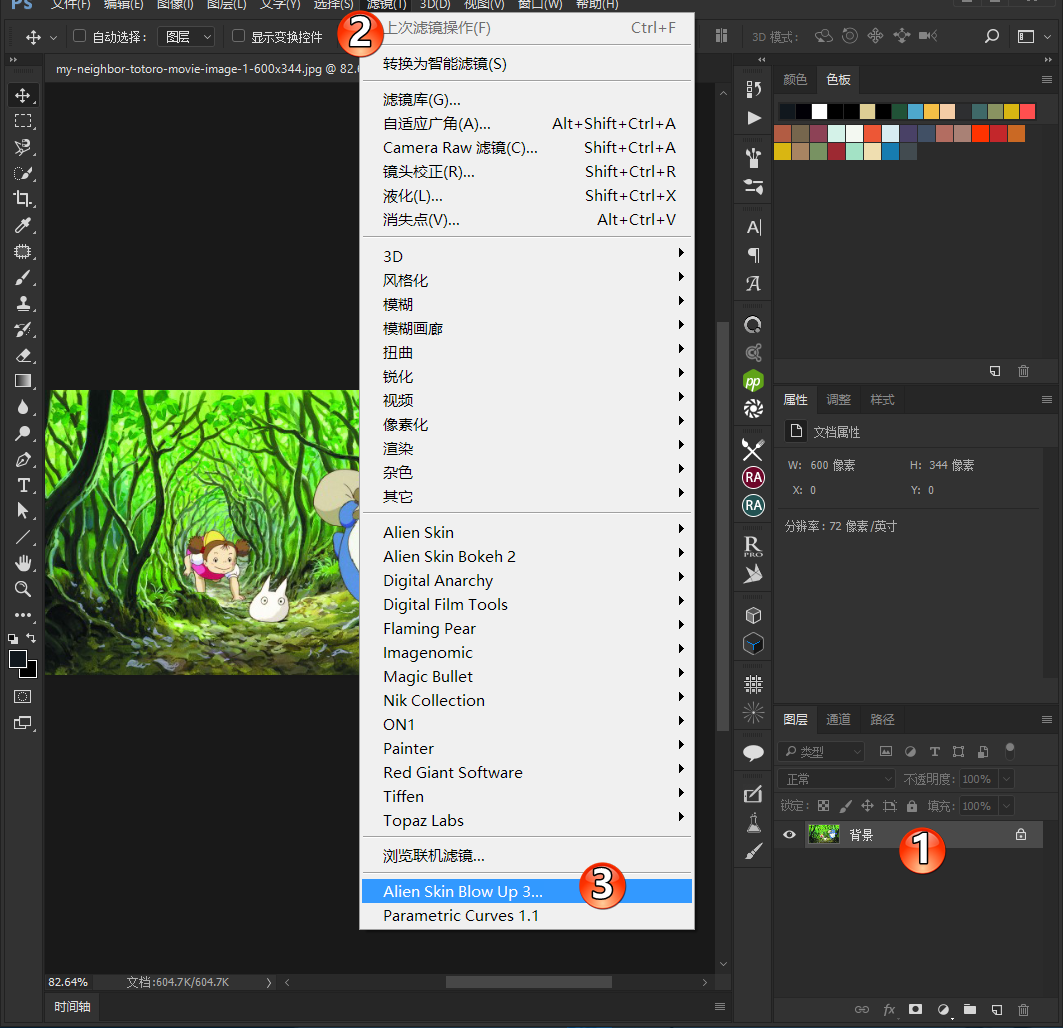1063x1028 pixels.
Task: Select the Clone Stamp tool
Action: click(x=22, y=303)
